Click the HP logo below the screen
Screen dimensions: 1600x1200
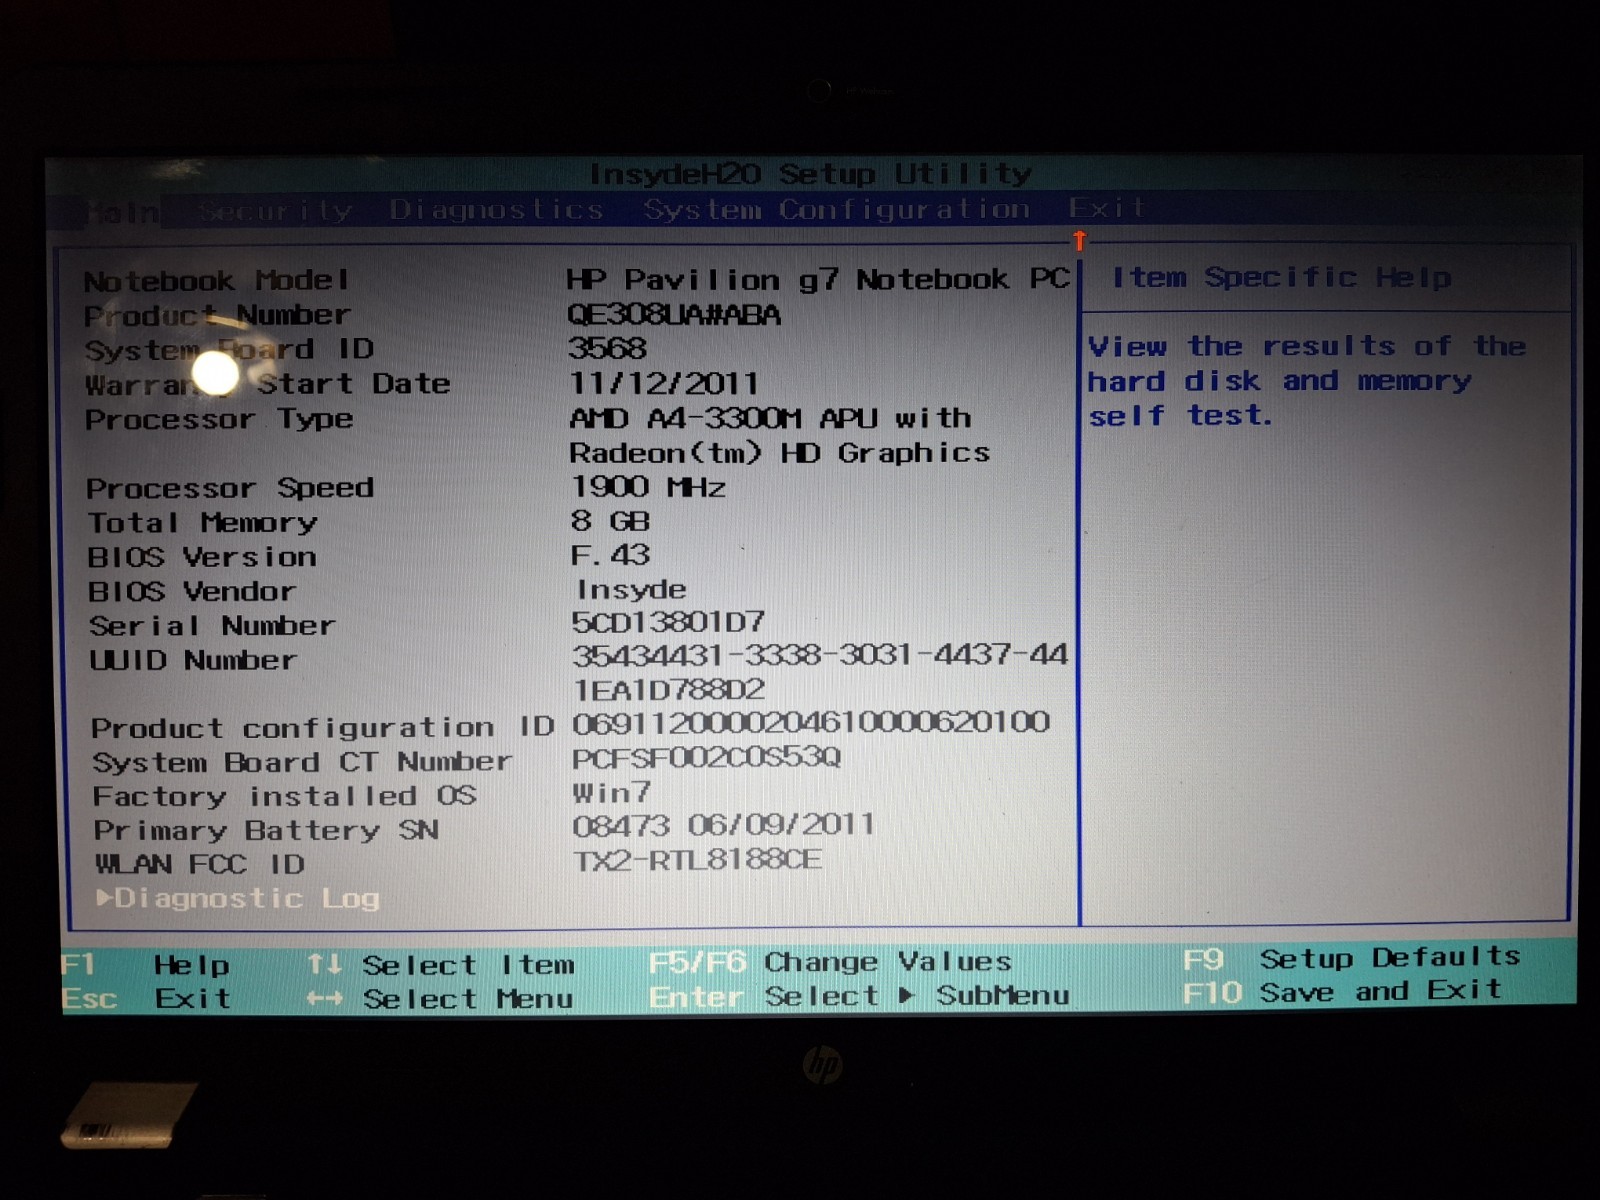pos(822,1066)
